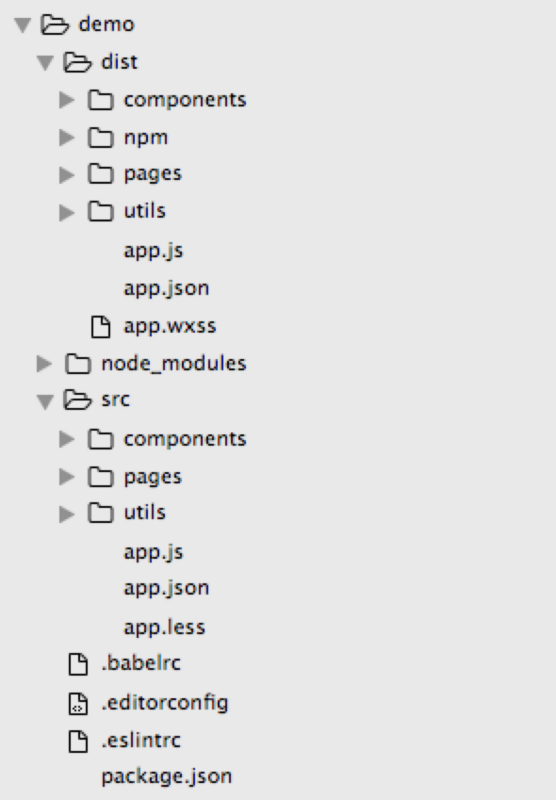This screenshot has width=556, height=800.
Task: Click the demo root folder icon
Action: [55, 24]
